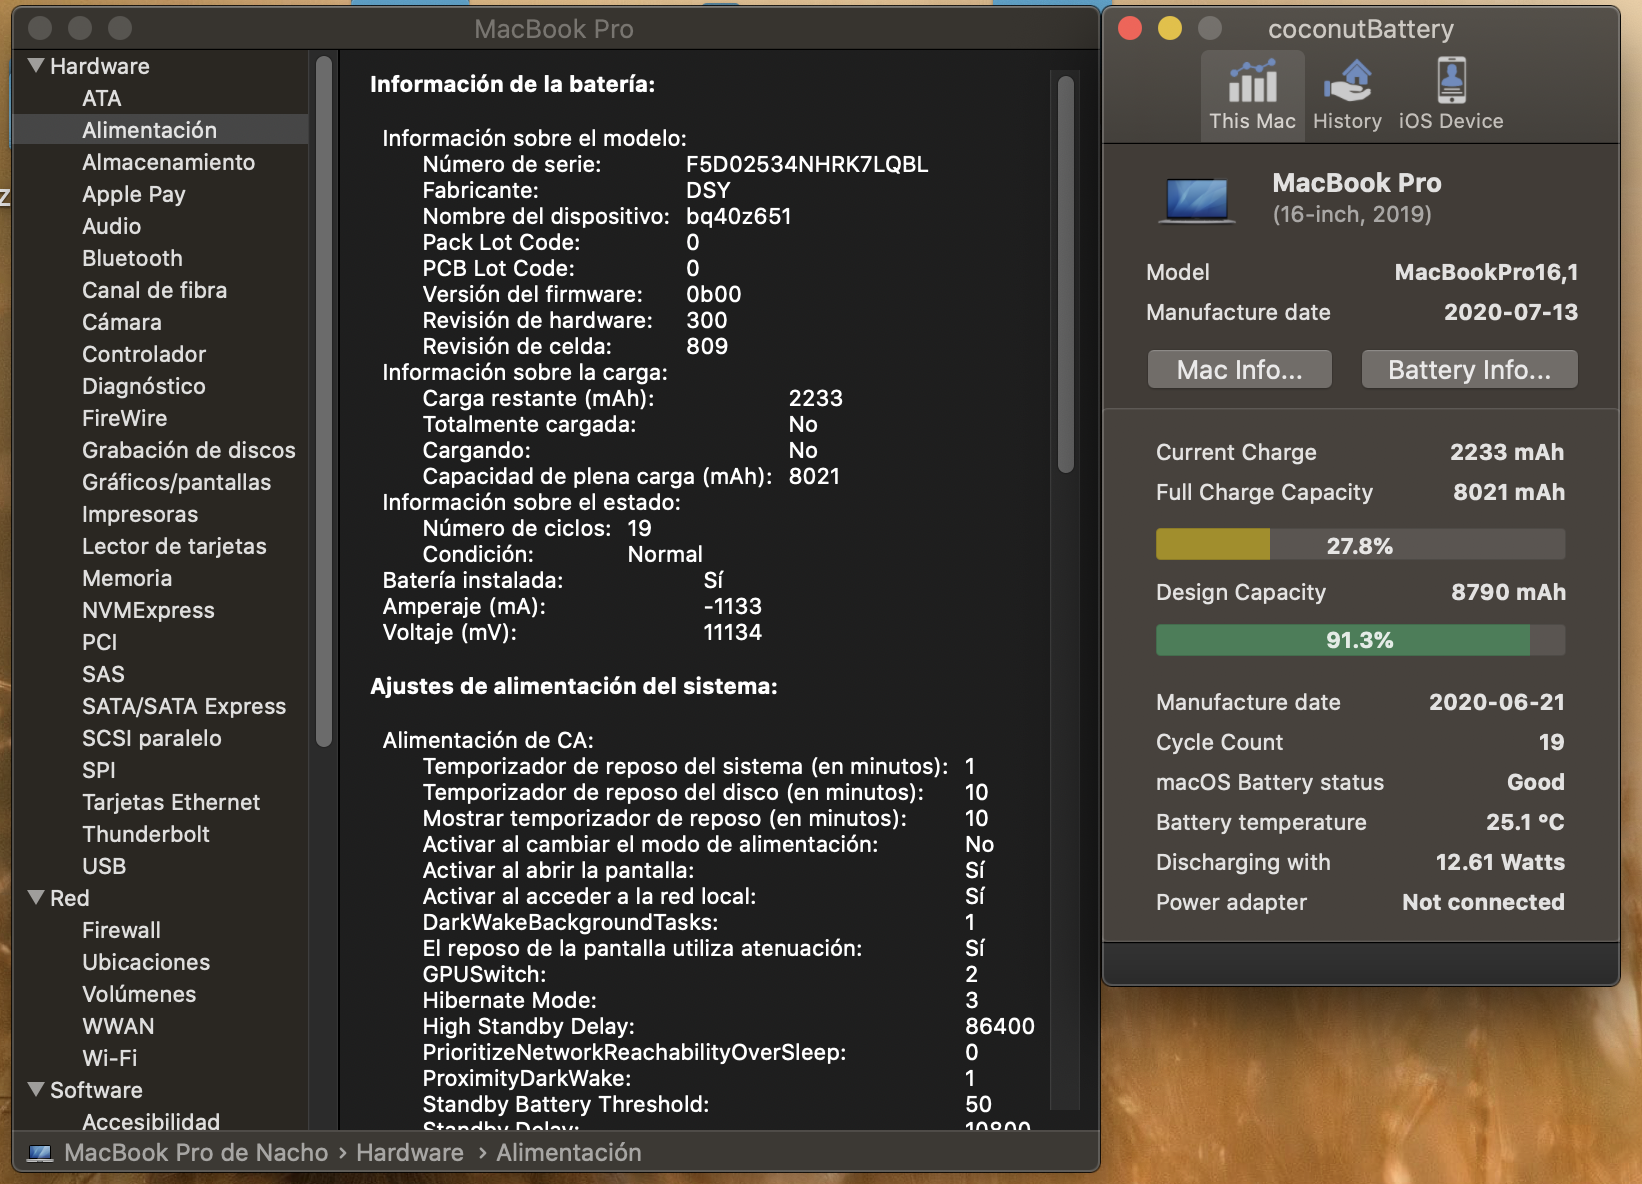Click MacBook Pro de Nacho in path bar
Viewport: 1642px width, 1184px height.
[x=196, y=1153]
